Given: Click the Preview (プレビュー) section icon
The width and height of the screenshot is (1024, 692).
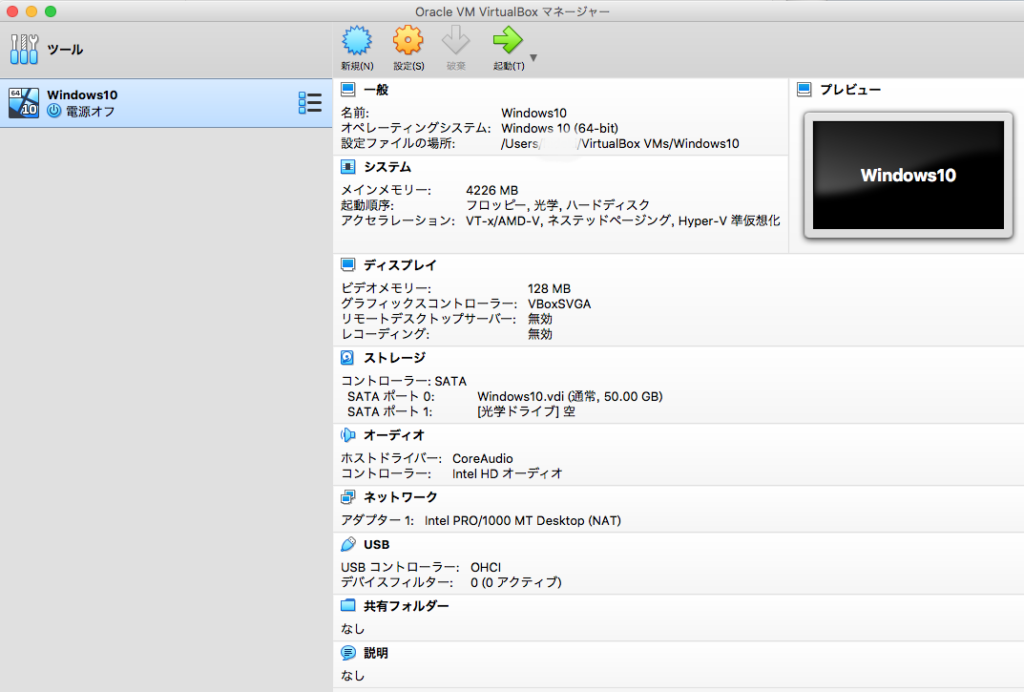Looking at the screenshot, I should click(x=805, y=89).
